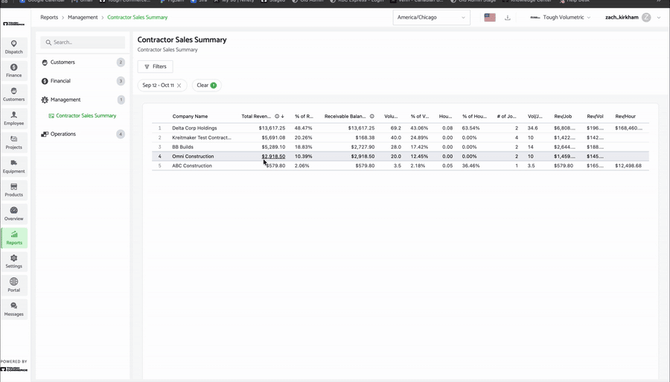The height and width of the screenshot is (382, 670).
Task: Click the company logo at top left
Action: [14, 24]
